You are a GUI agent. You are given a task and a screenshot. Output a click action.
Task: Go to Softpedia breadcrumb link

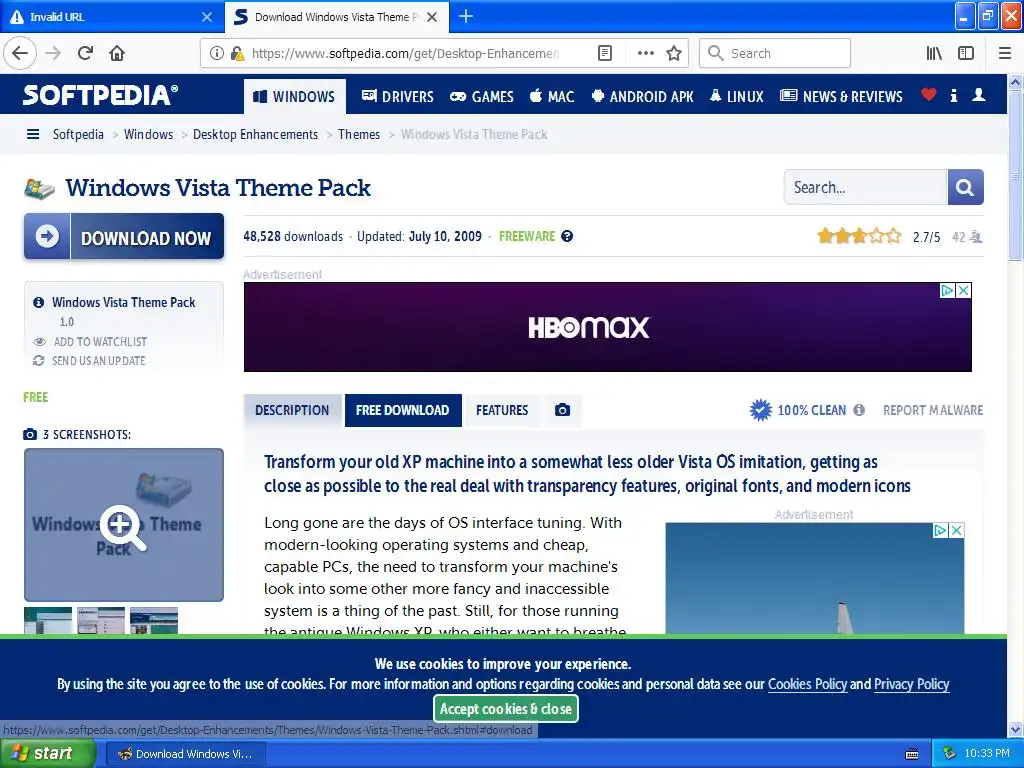click(78, 135)
